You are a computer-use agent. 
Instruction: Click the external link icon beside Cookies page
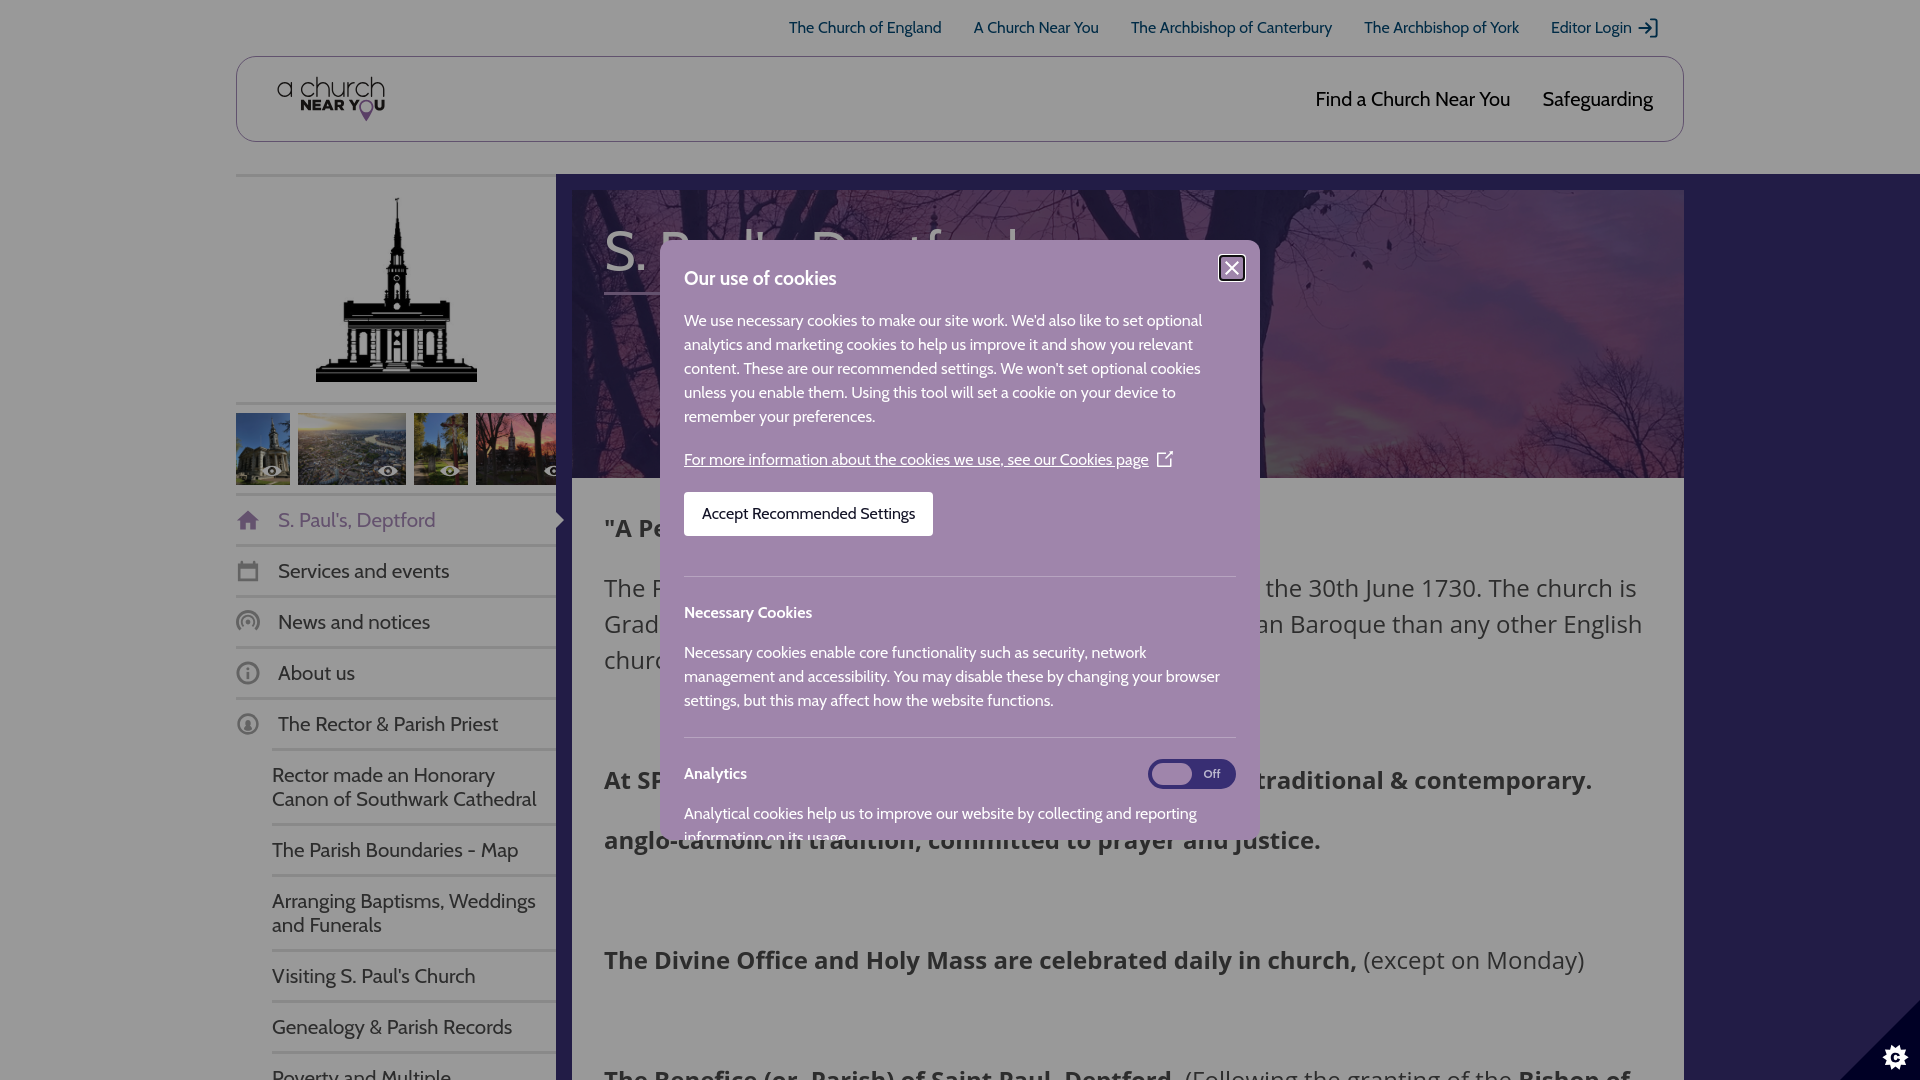click(1165, 459)
